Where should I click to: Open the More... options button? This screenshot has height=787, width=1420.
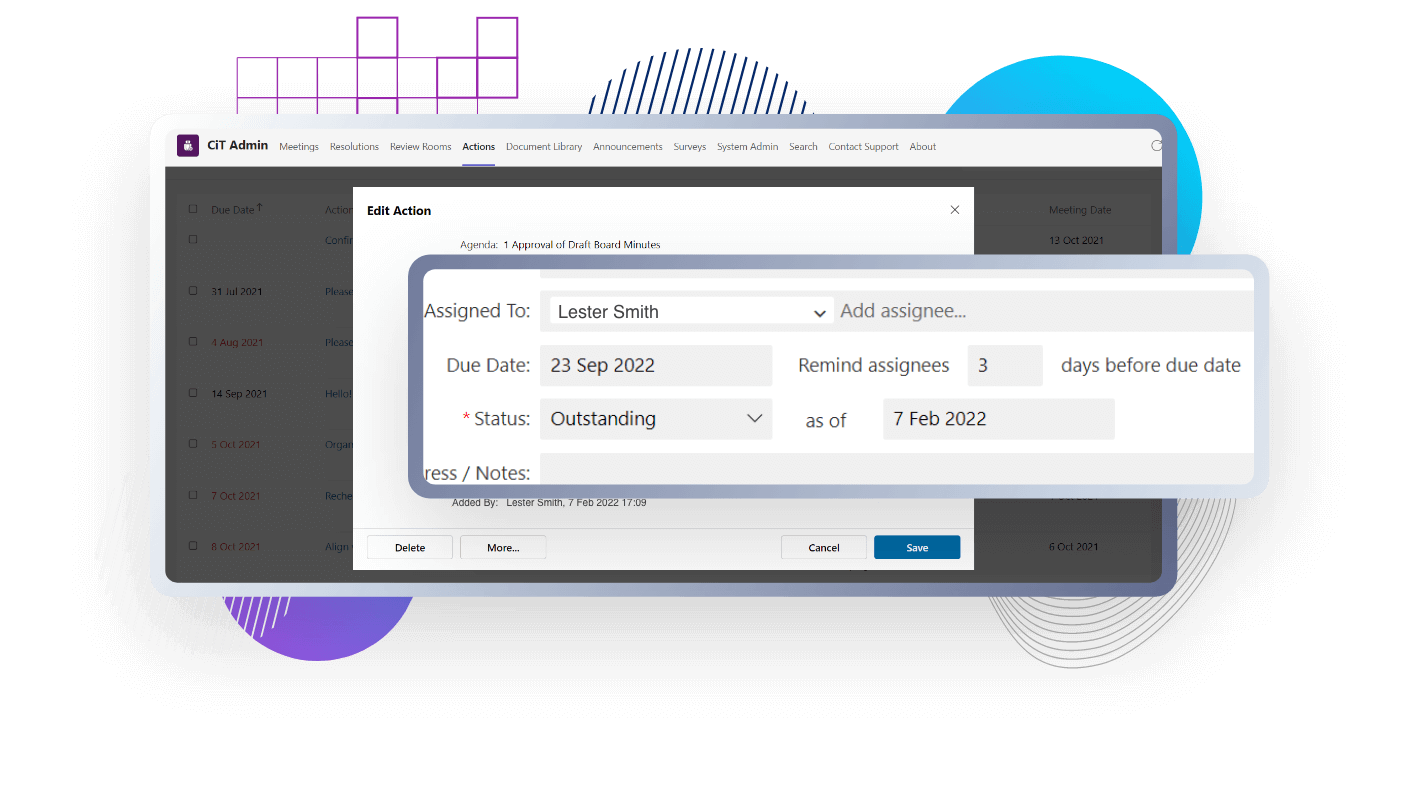pos(503,547)
